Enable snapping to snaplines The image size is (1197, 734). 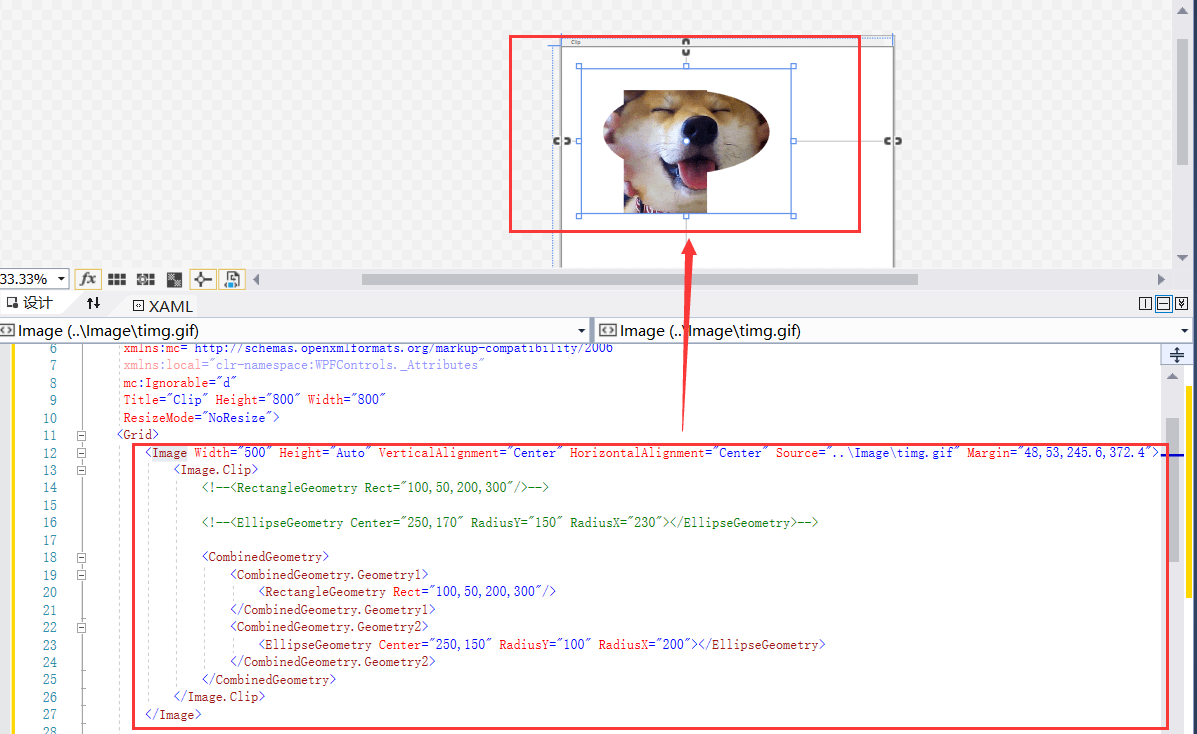coord(202,278)
